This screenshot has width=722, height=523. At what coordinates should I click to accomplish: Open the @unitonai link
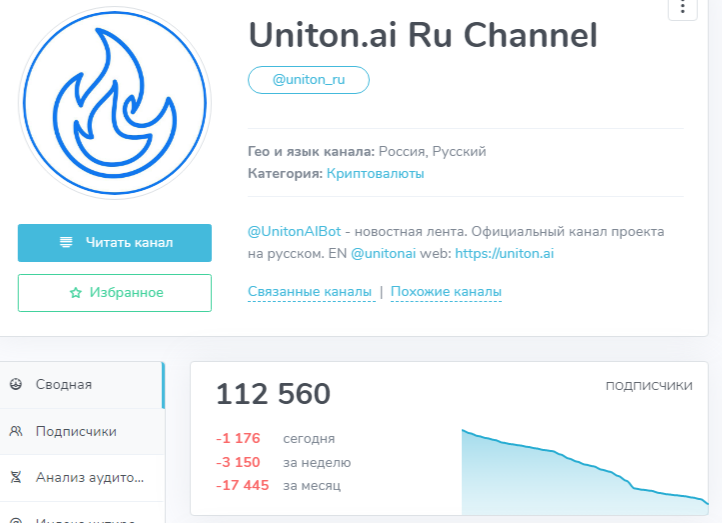[383, 254]
